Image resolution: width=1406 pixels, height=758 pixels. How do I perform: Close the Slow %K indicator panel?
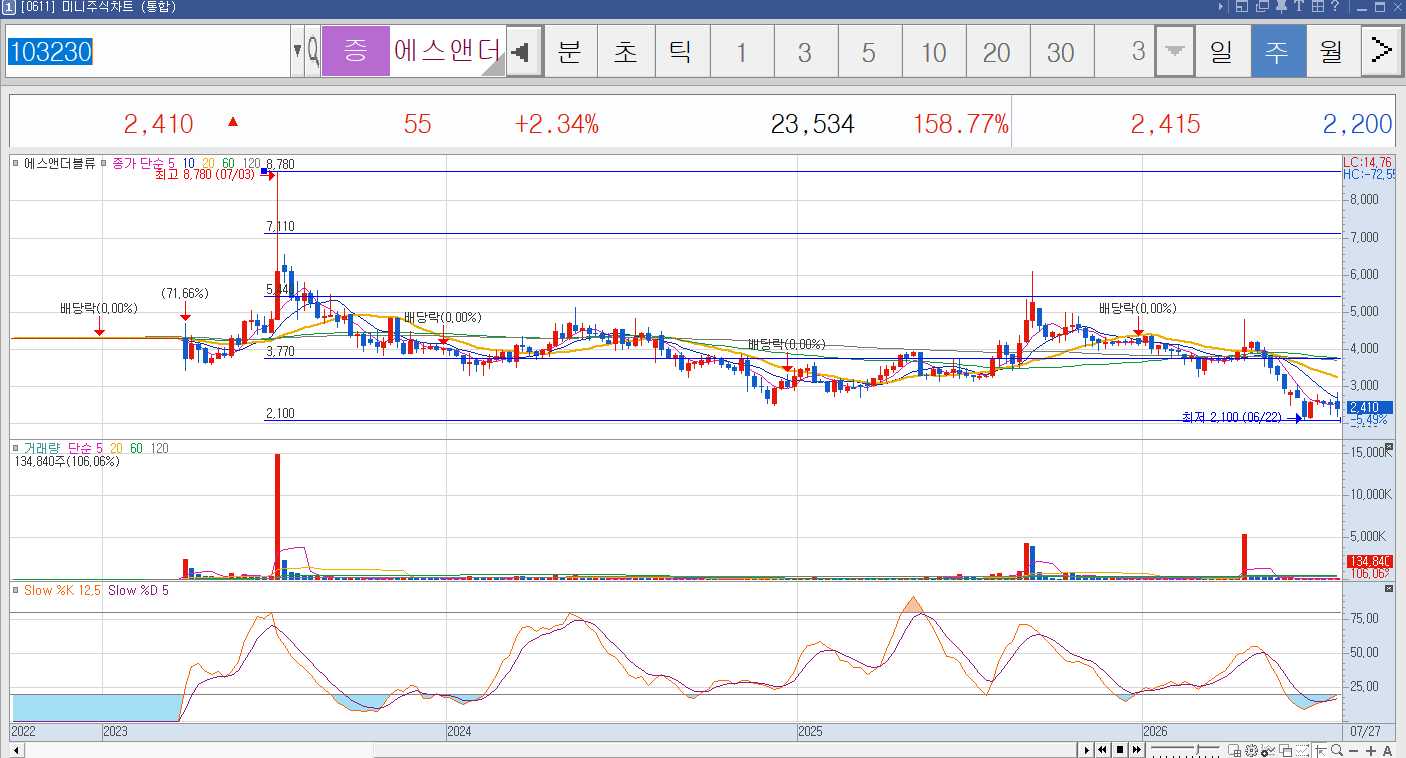[1389, 589]
